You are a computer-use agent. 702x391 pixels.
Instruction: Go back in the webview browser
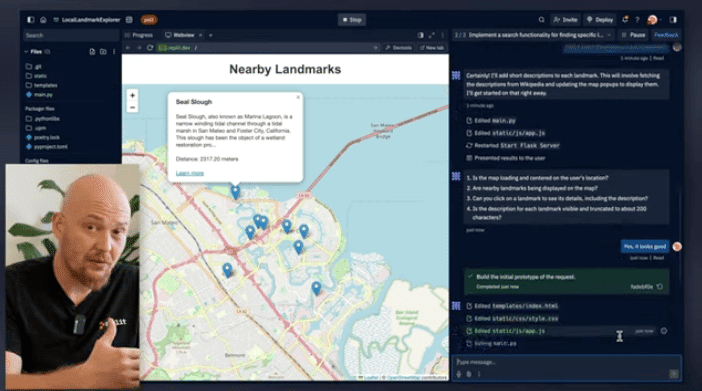[x=128, y=47]
